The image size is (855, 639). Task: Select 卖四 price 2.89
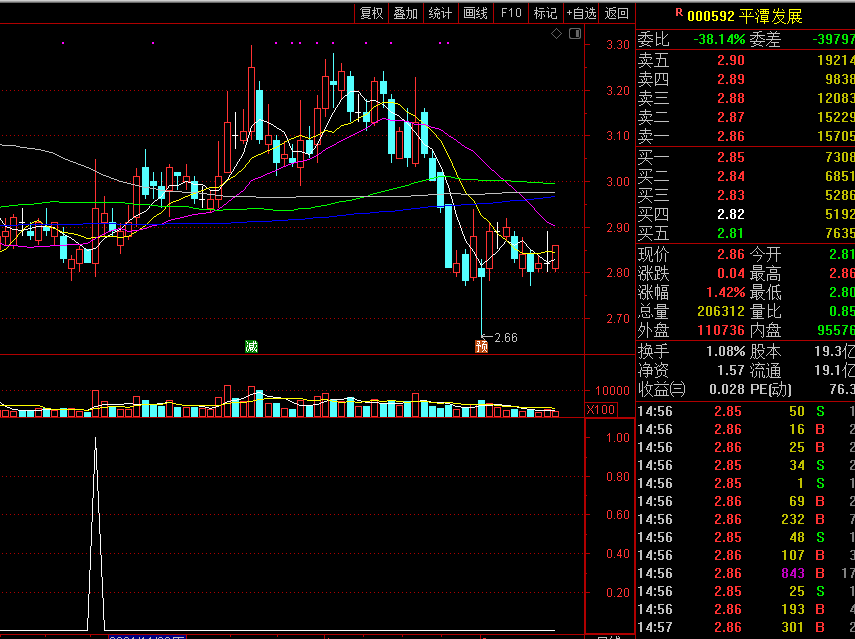tap(731, 80)
